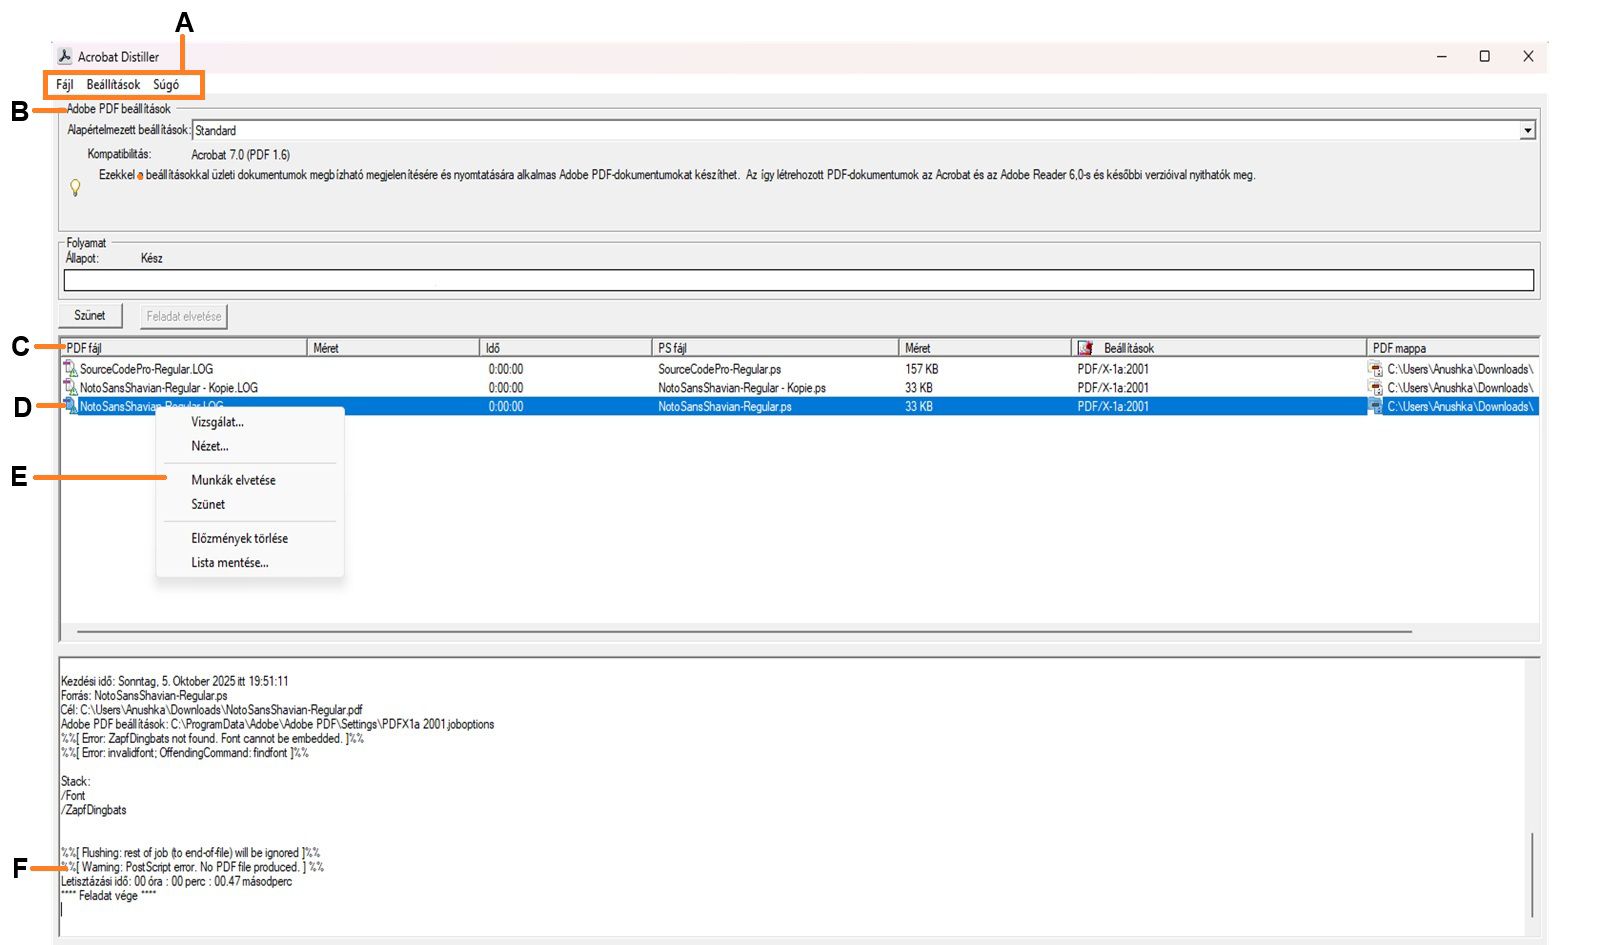Click the lightbulb hint icon
The width and height of the screenshot is (1600, 945).
(x=75, y=187)
